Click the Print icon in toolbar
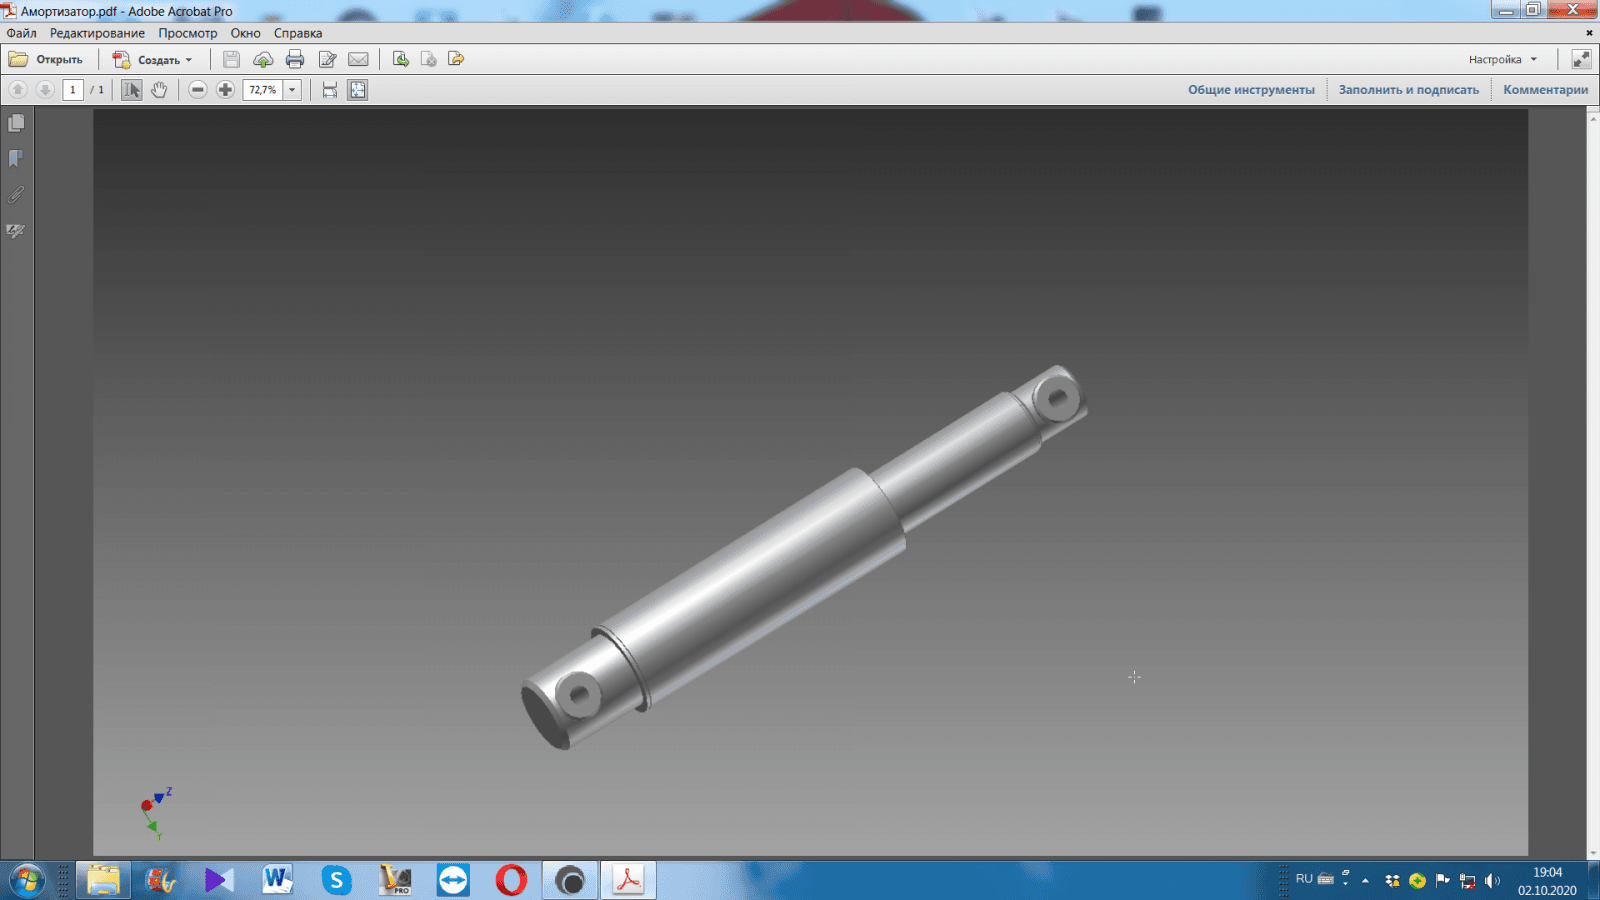The image size is (1600, 900). click(294, 60)
